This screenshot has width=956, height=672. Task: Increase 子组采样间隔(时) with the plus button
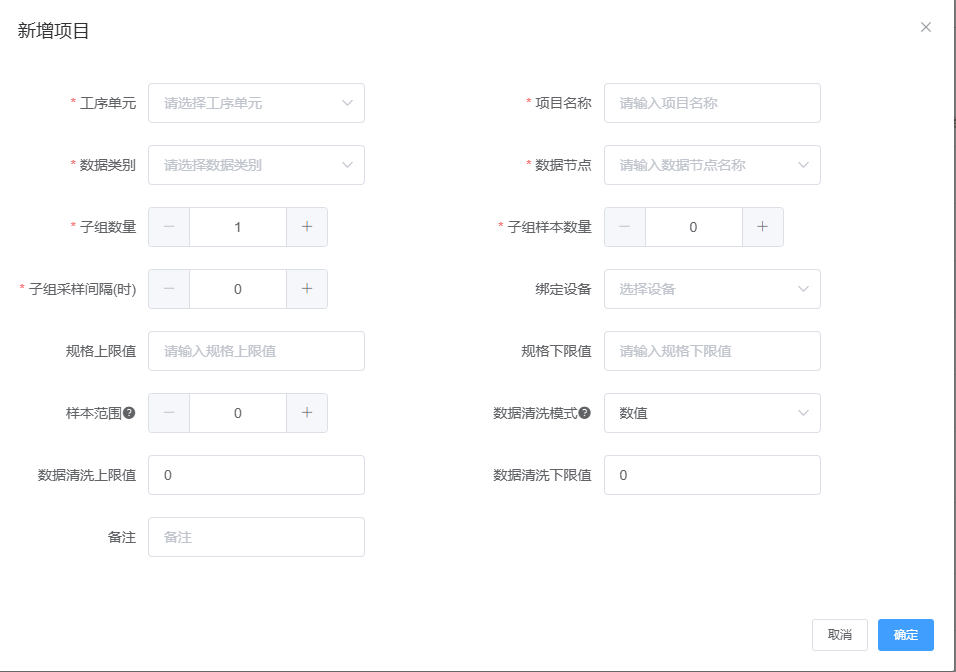(x=307, y=289)
